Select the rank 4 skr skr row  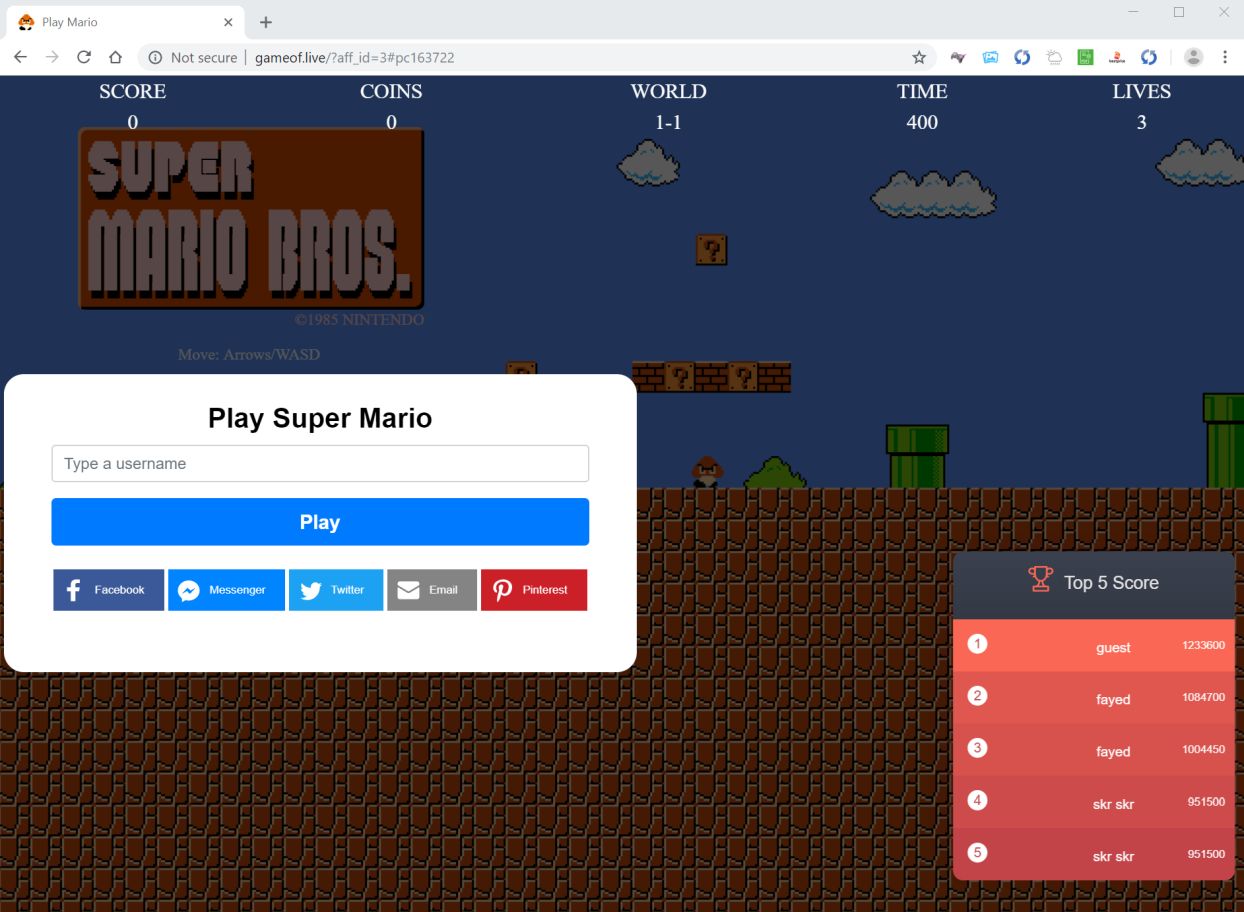click(1094, 802)
